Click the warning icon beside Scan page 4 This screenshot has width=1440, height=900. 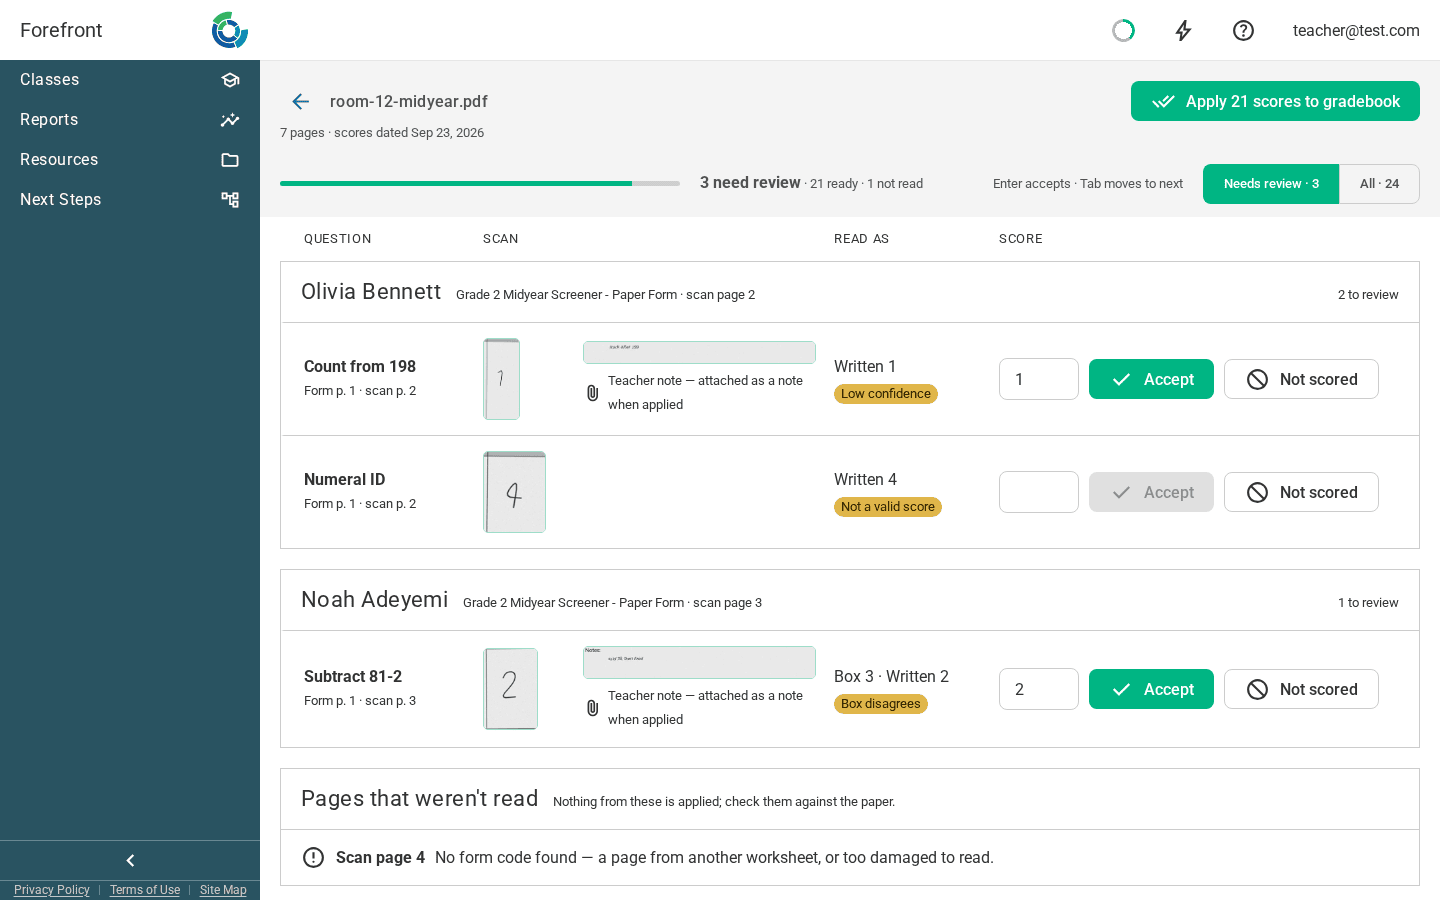[x=313, y=857]
